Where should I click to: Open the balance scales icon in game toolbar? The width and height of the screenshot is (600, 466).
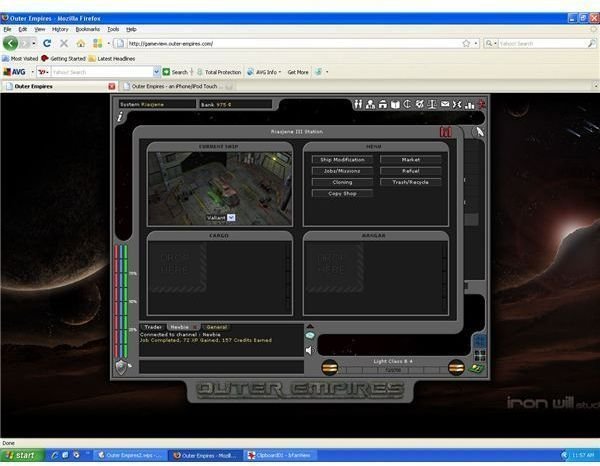(432, 104)
